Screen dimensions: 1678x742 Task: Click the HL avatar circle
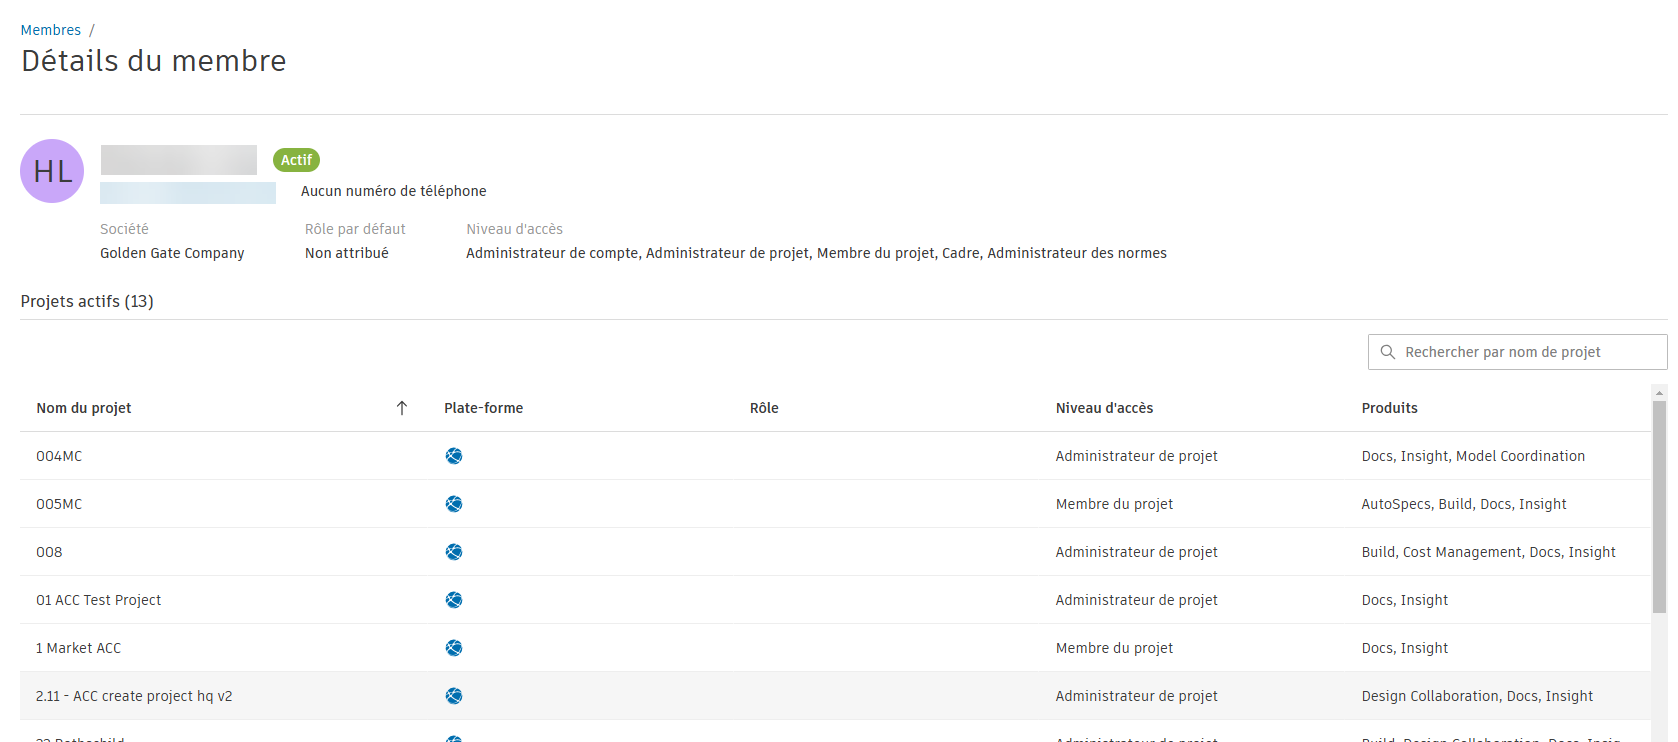coord(52,171)
